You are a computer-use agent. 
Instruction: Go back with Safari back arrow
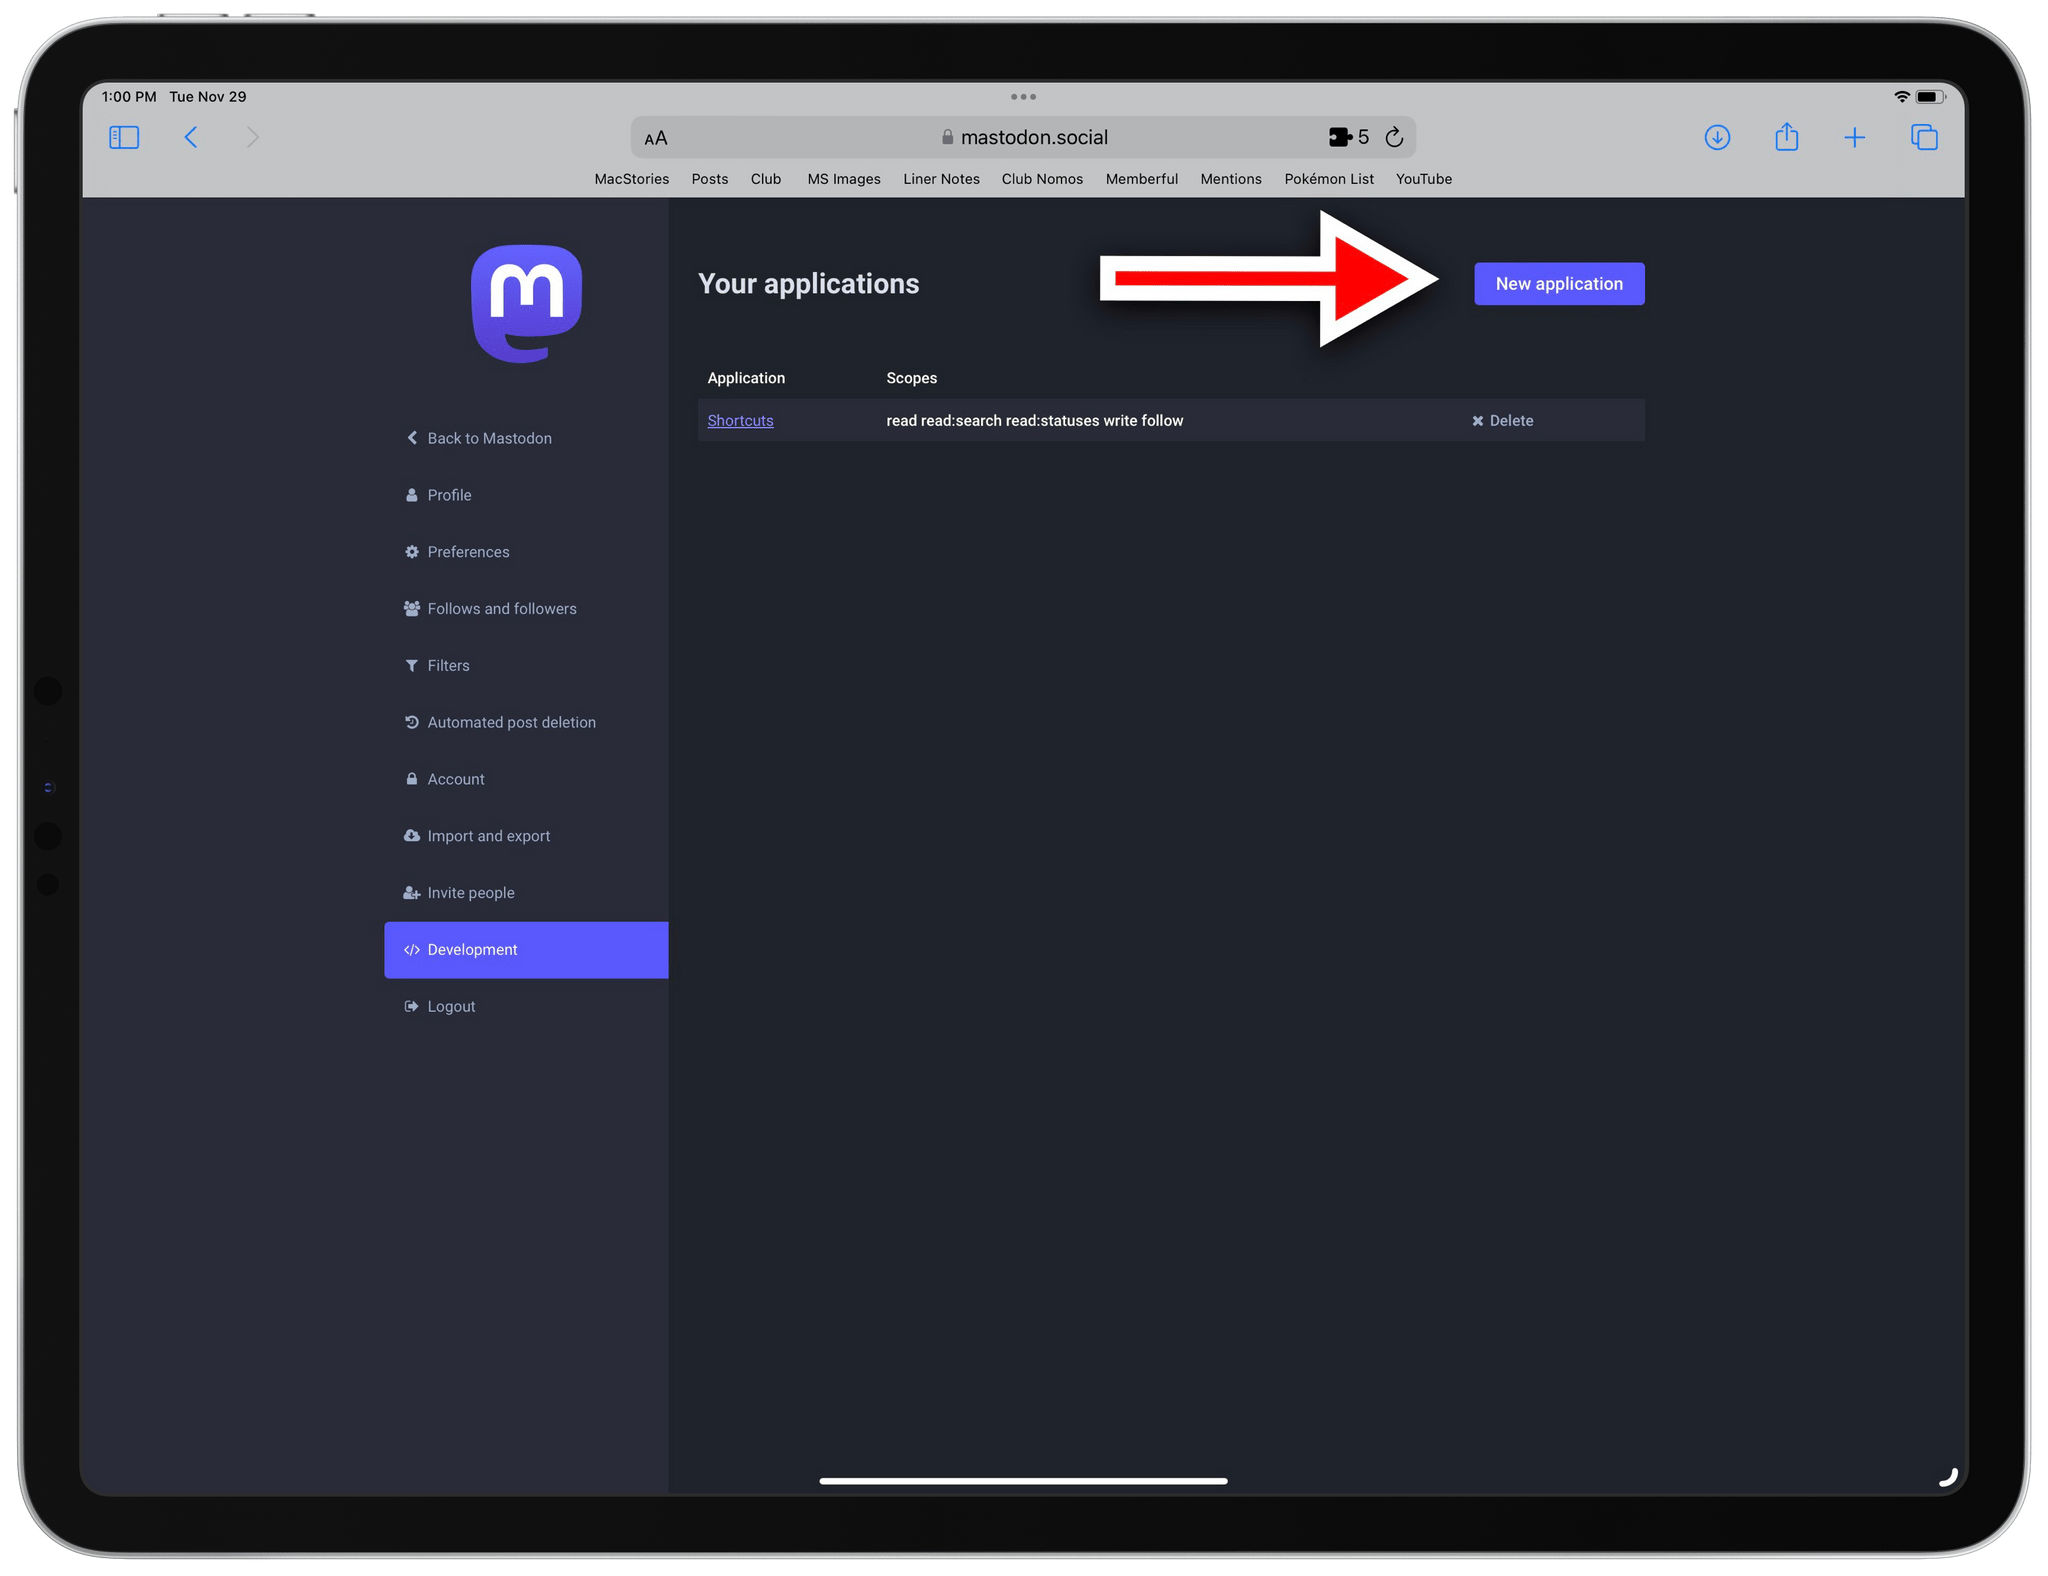point(191,137)
